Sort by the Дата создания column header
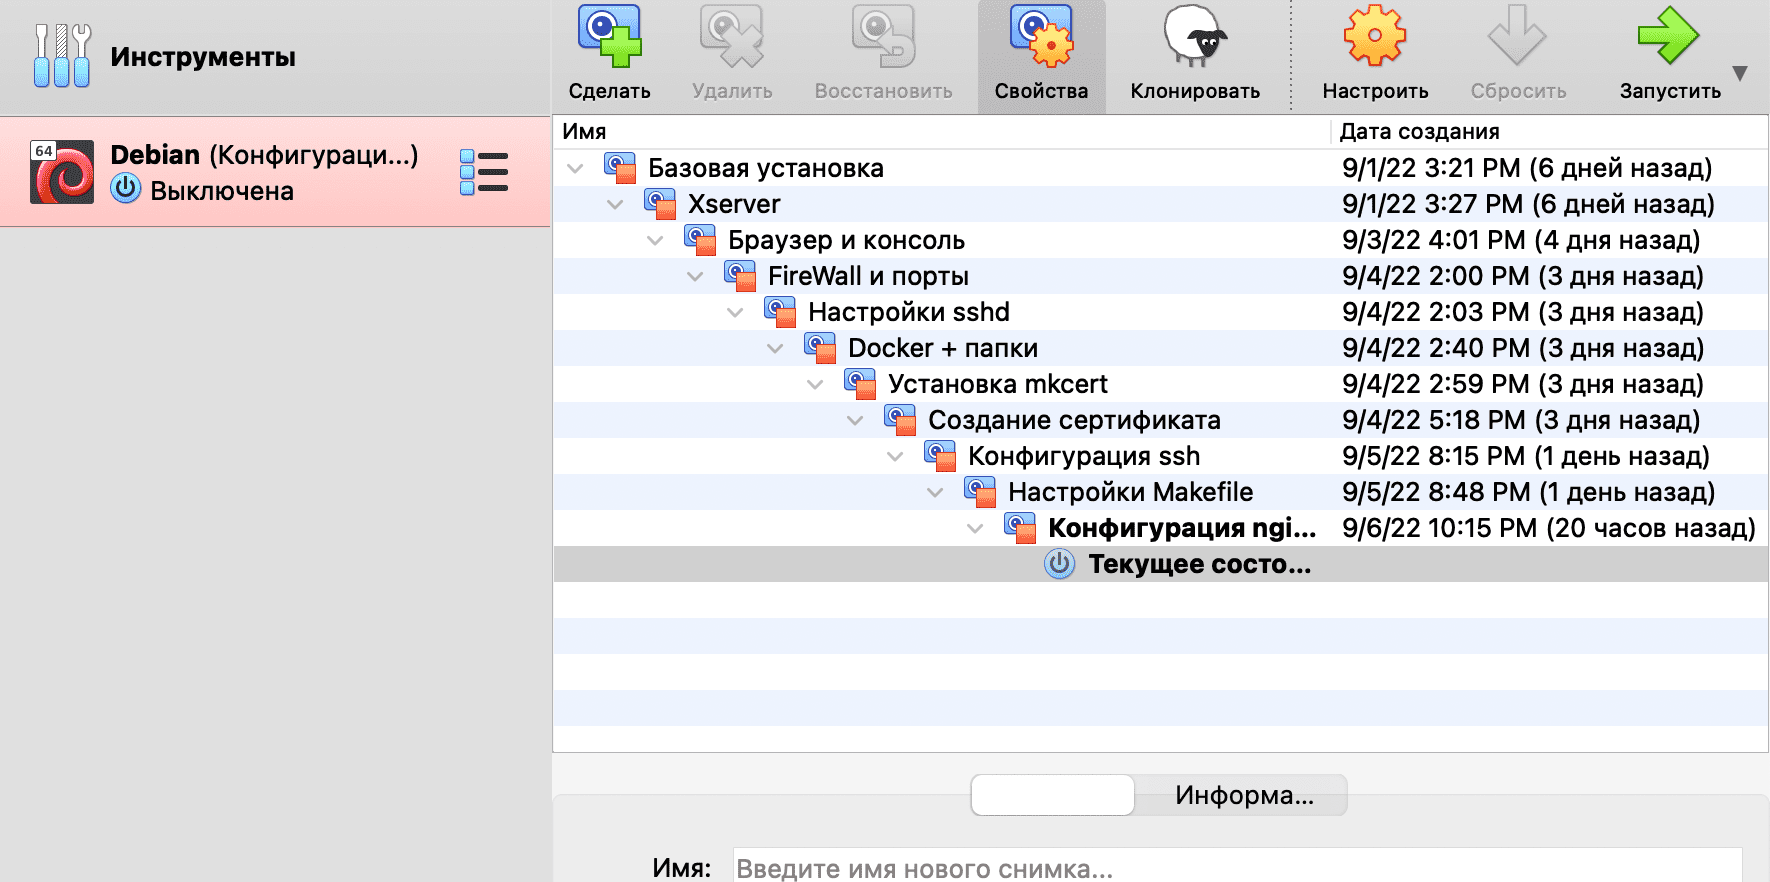This screenshot has height=882, width=1770. pos(1549,131)
